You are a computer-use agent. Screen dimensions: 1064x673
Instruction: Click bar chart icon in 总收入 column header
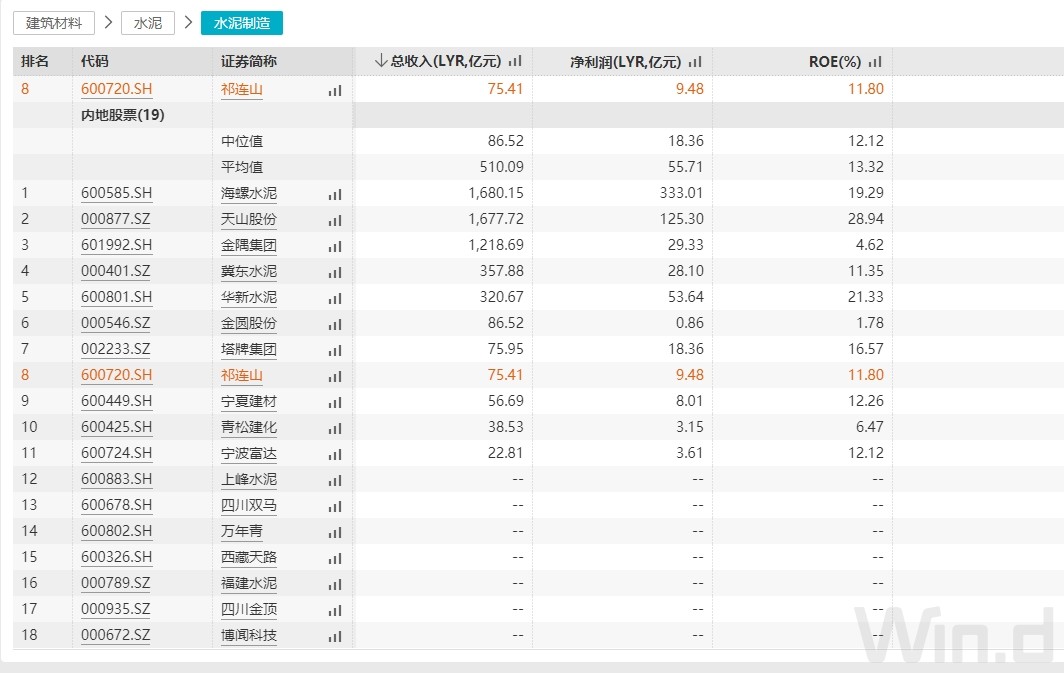click(x=514, y=61)
